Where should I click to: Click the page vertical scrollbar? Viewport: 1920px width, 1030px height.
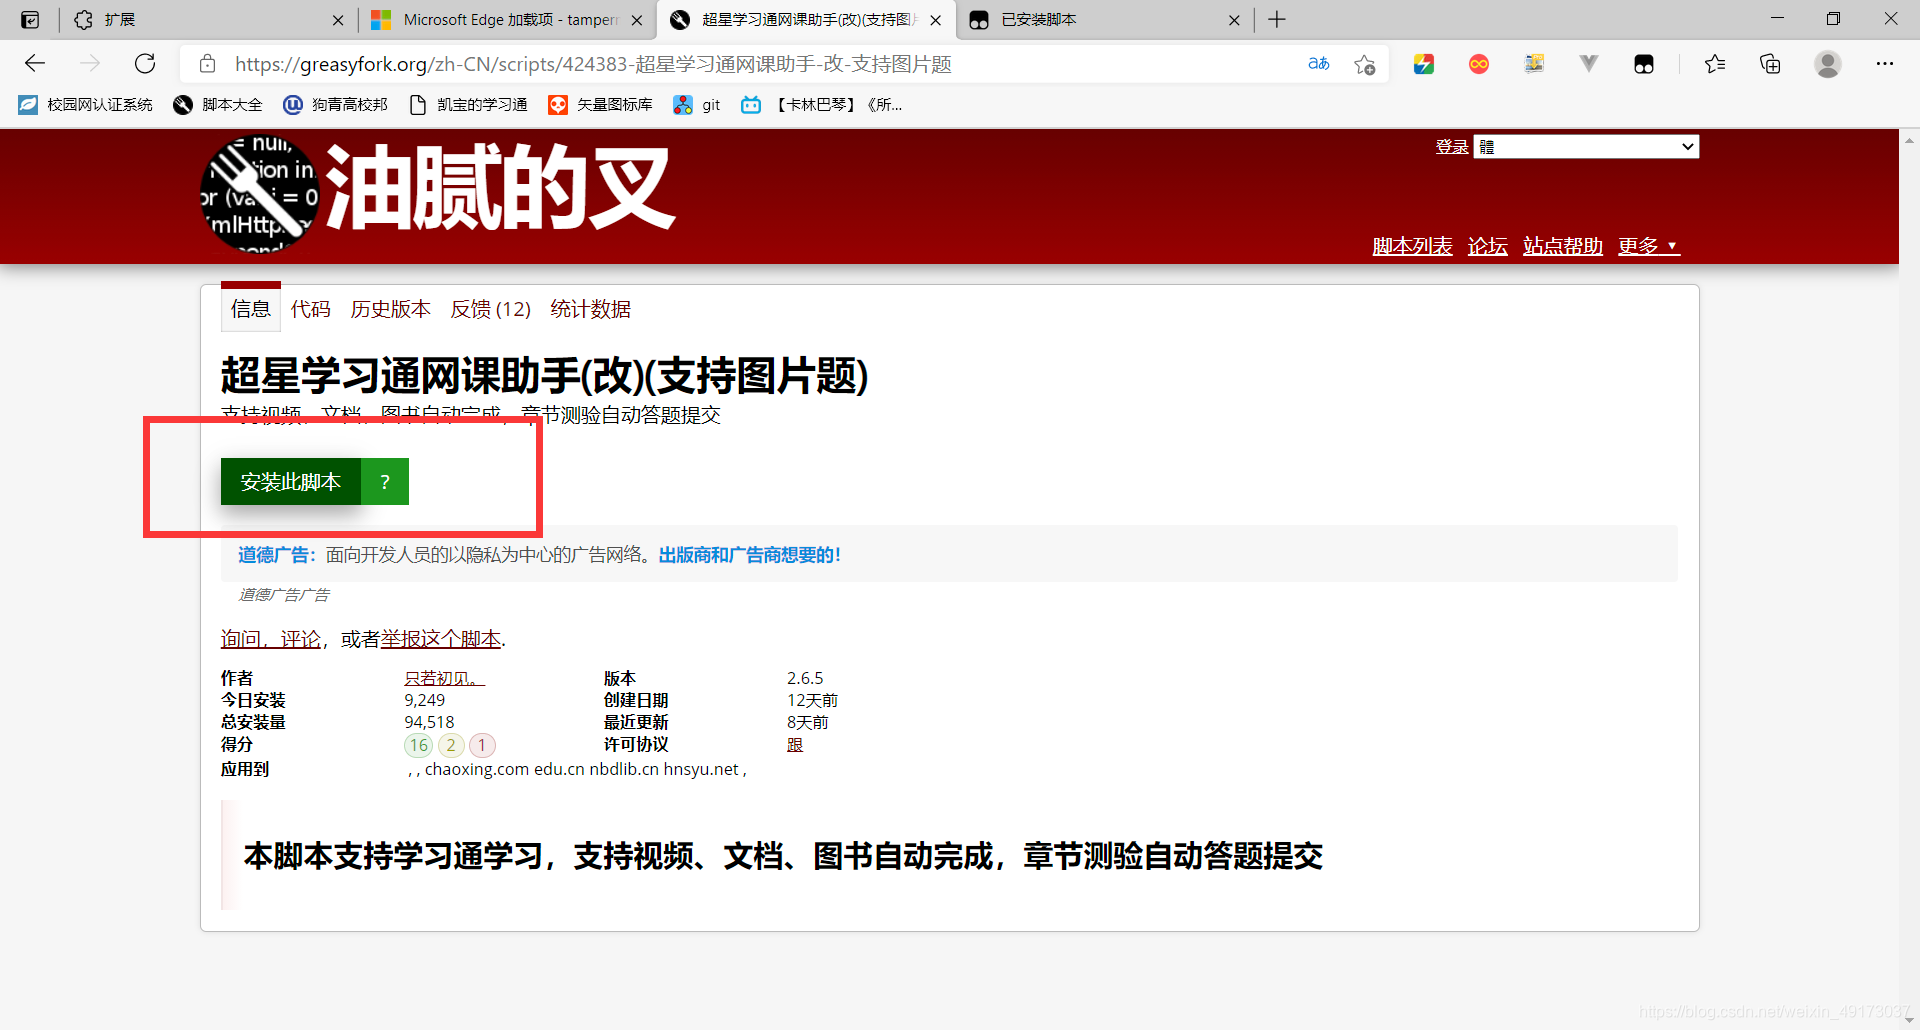point(1909,578)
